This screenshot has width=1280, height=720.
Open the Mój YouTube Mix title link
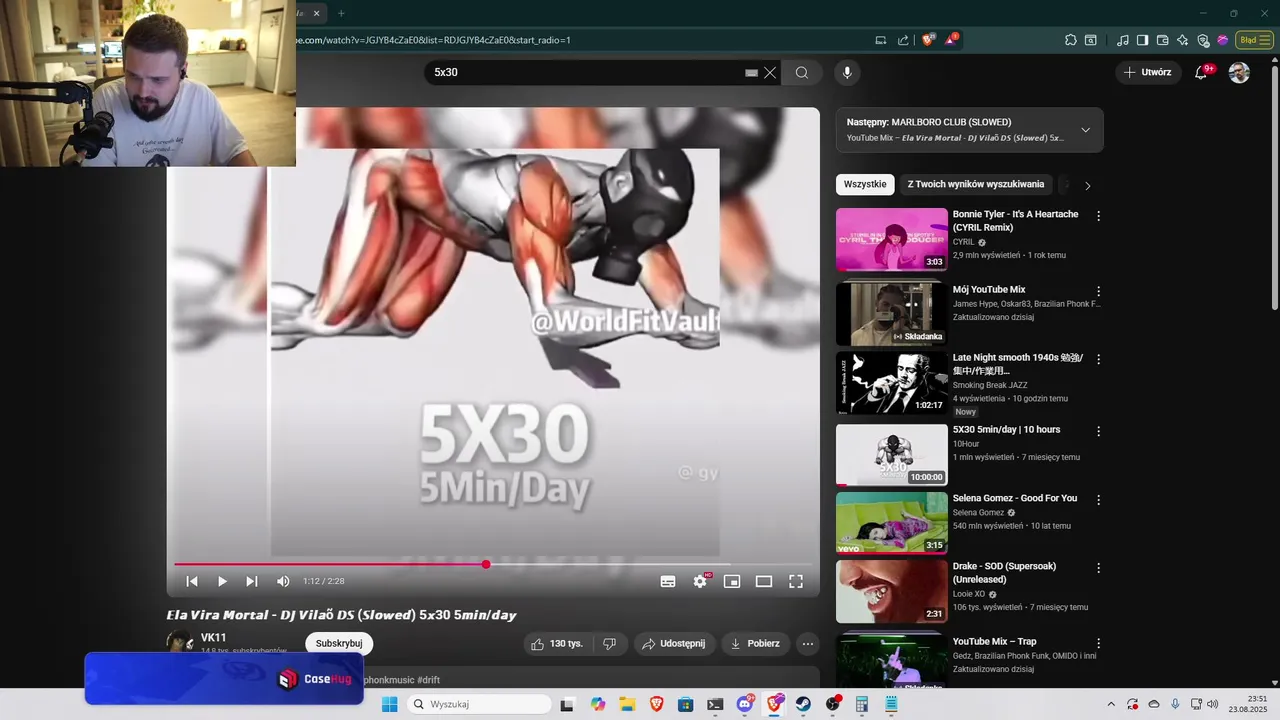988,289
